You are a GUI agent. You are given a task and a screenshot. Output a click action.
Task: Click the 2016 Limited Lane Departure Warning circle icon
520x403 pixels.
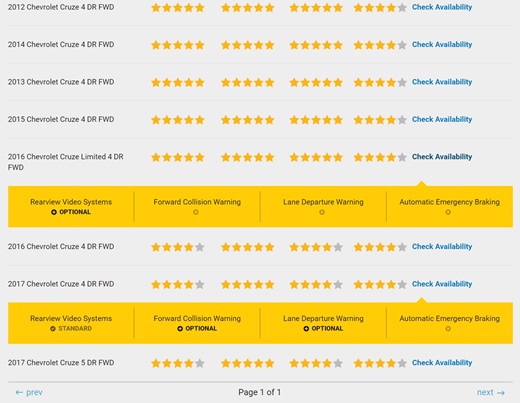(322, 212)
